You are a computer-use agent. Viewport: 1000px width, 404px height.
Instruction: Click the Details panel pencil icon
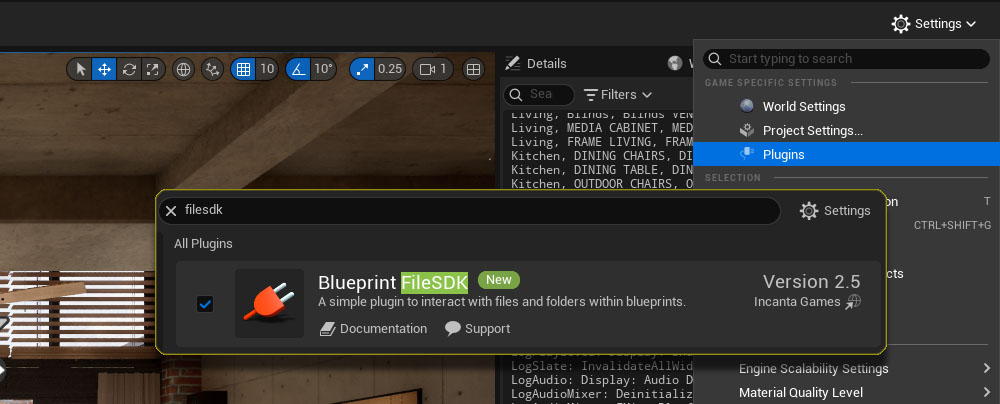[x=512, y=63]
